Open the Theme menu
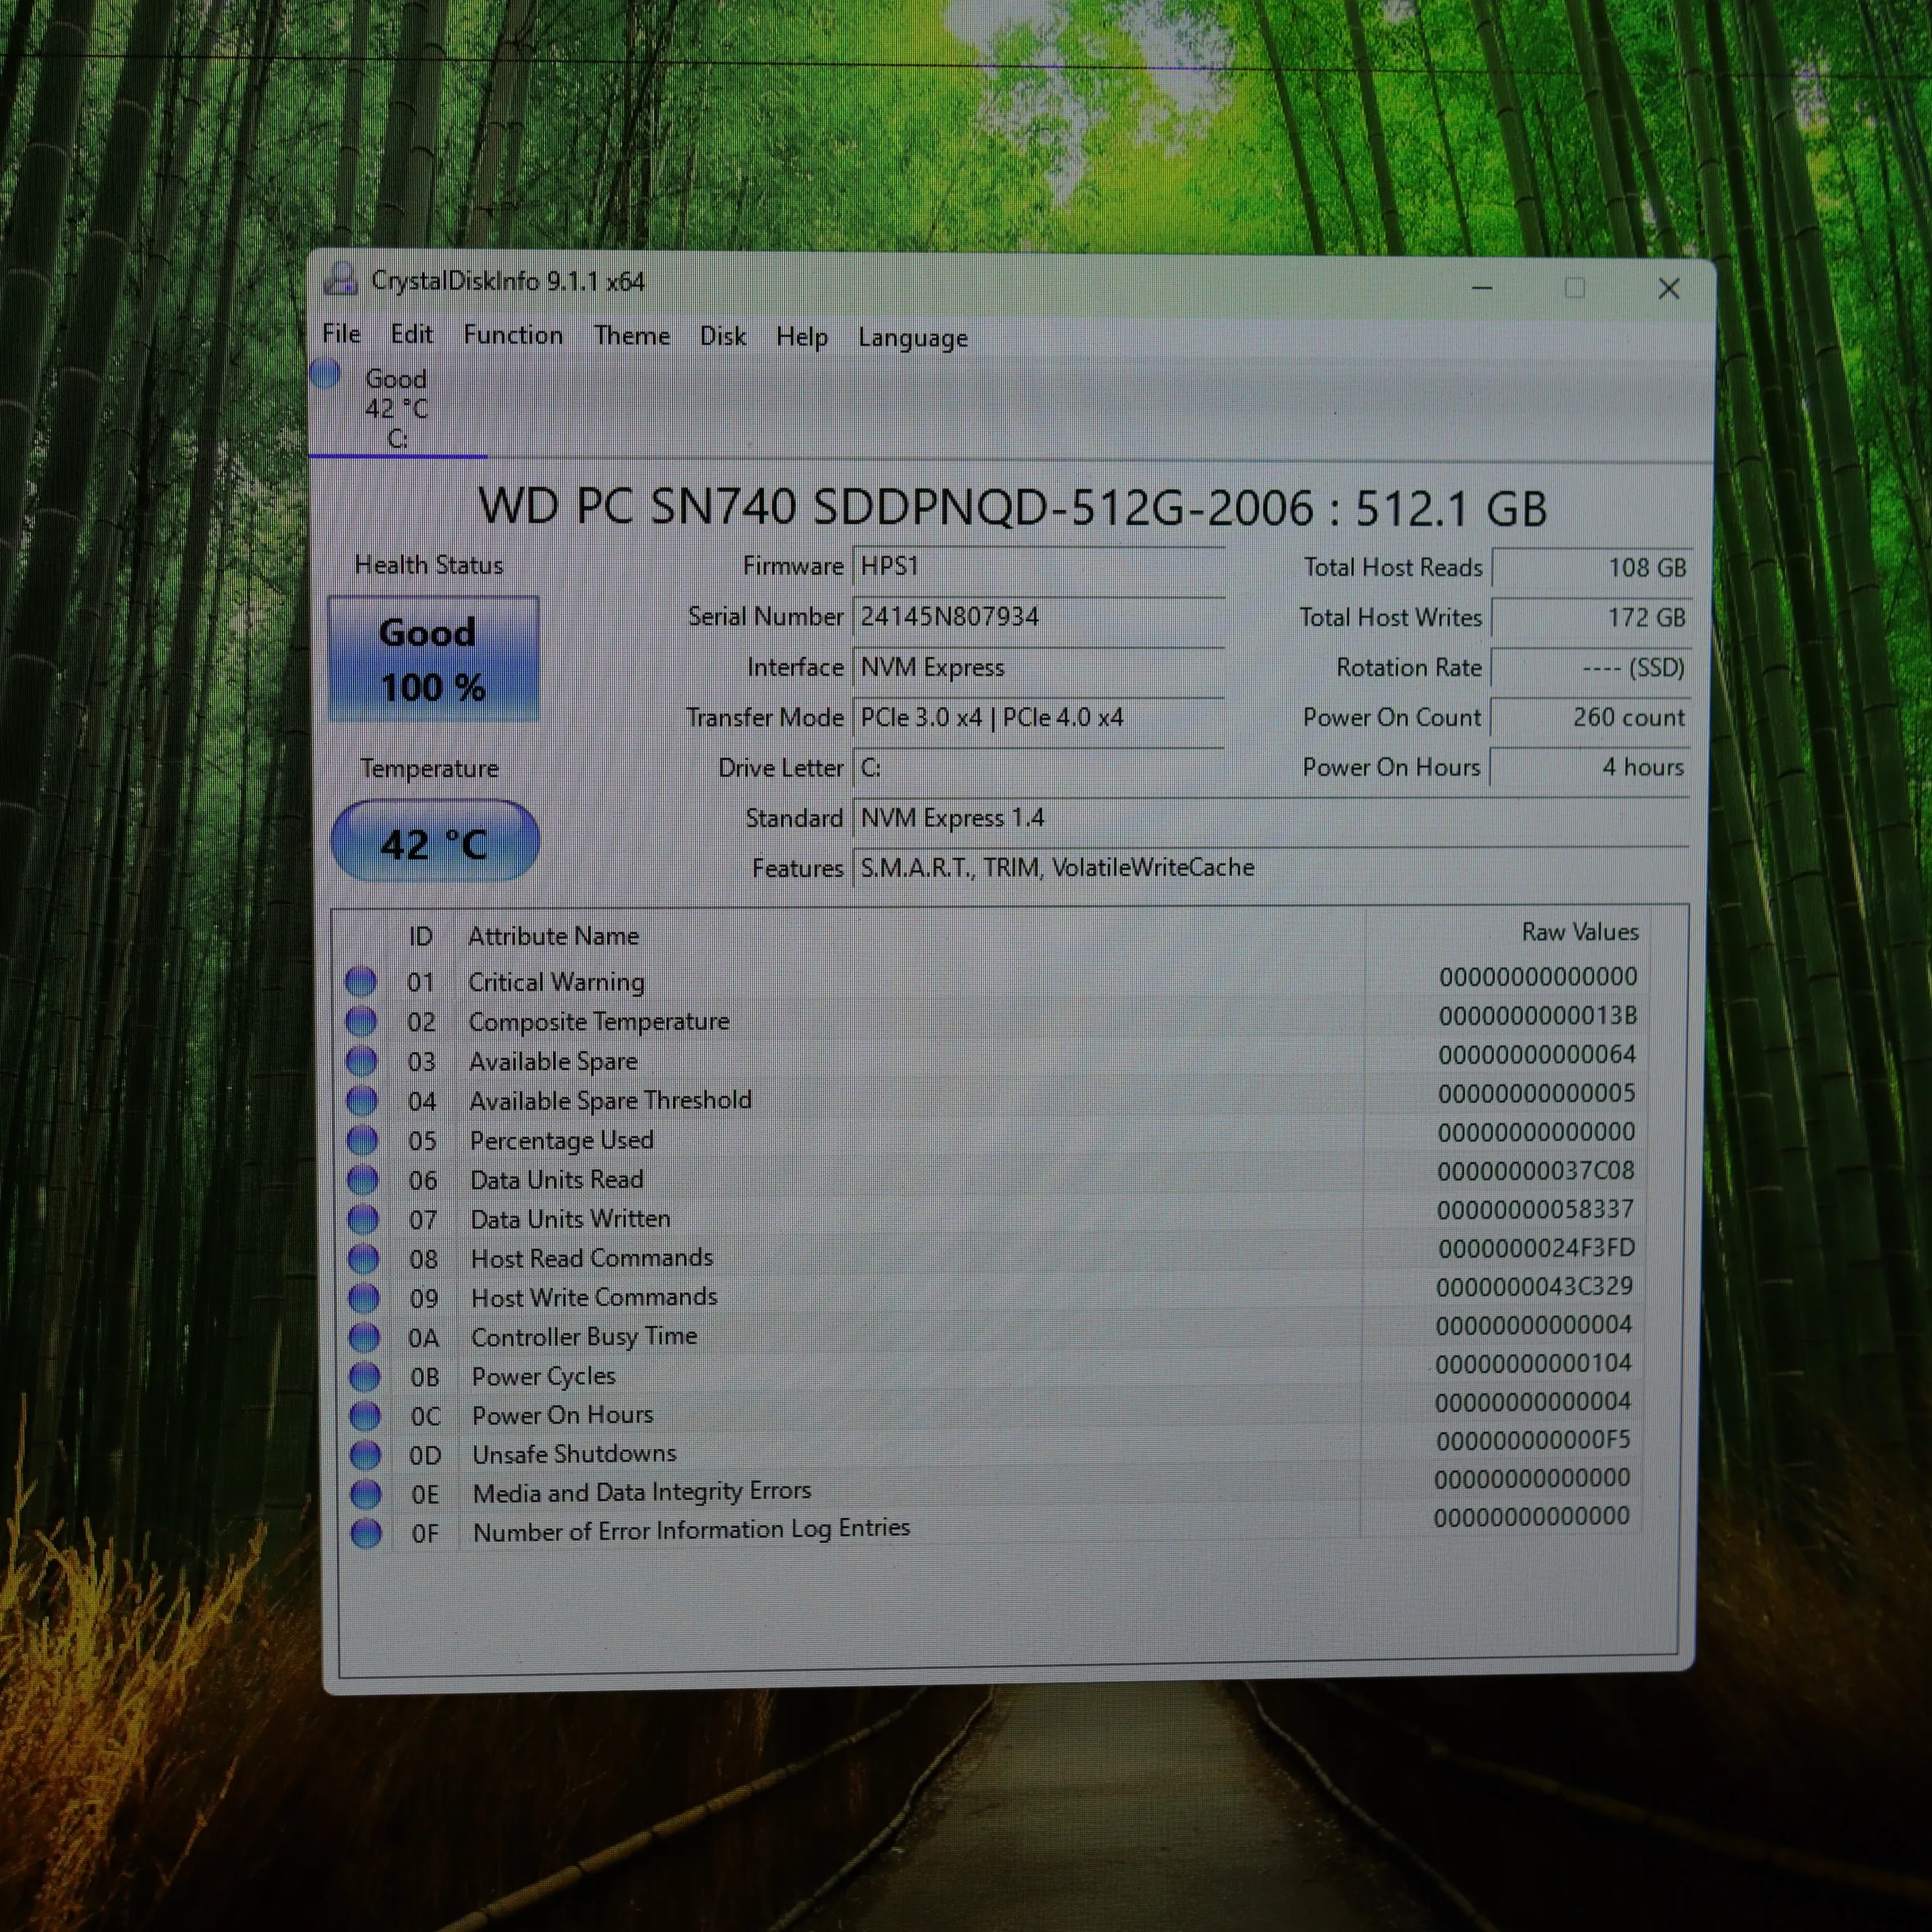 (632, 336)
